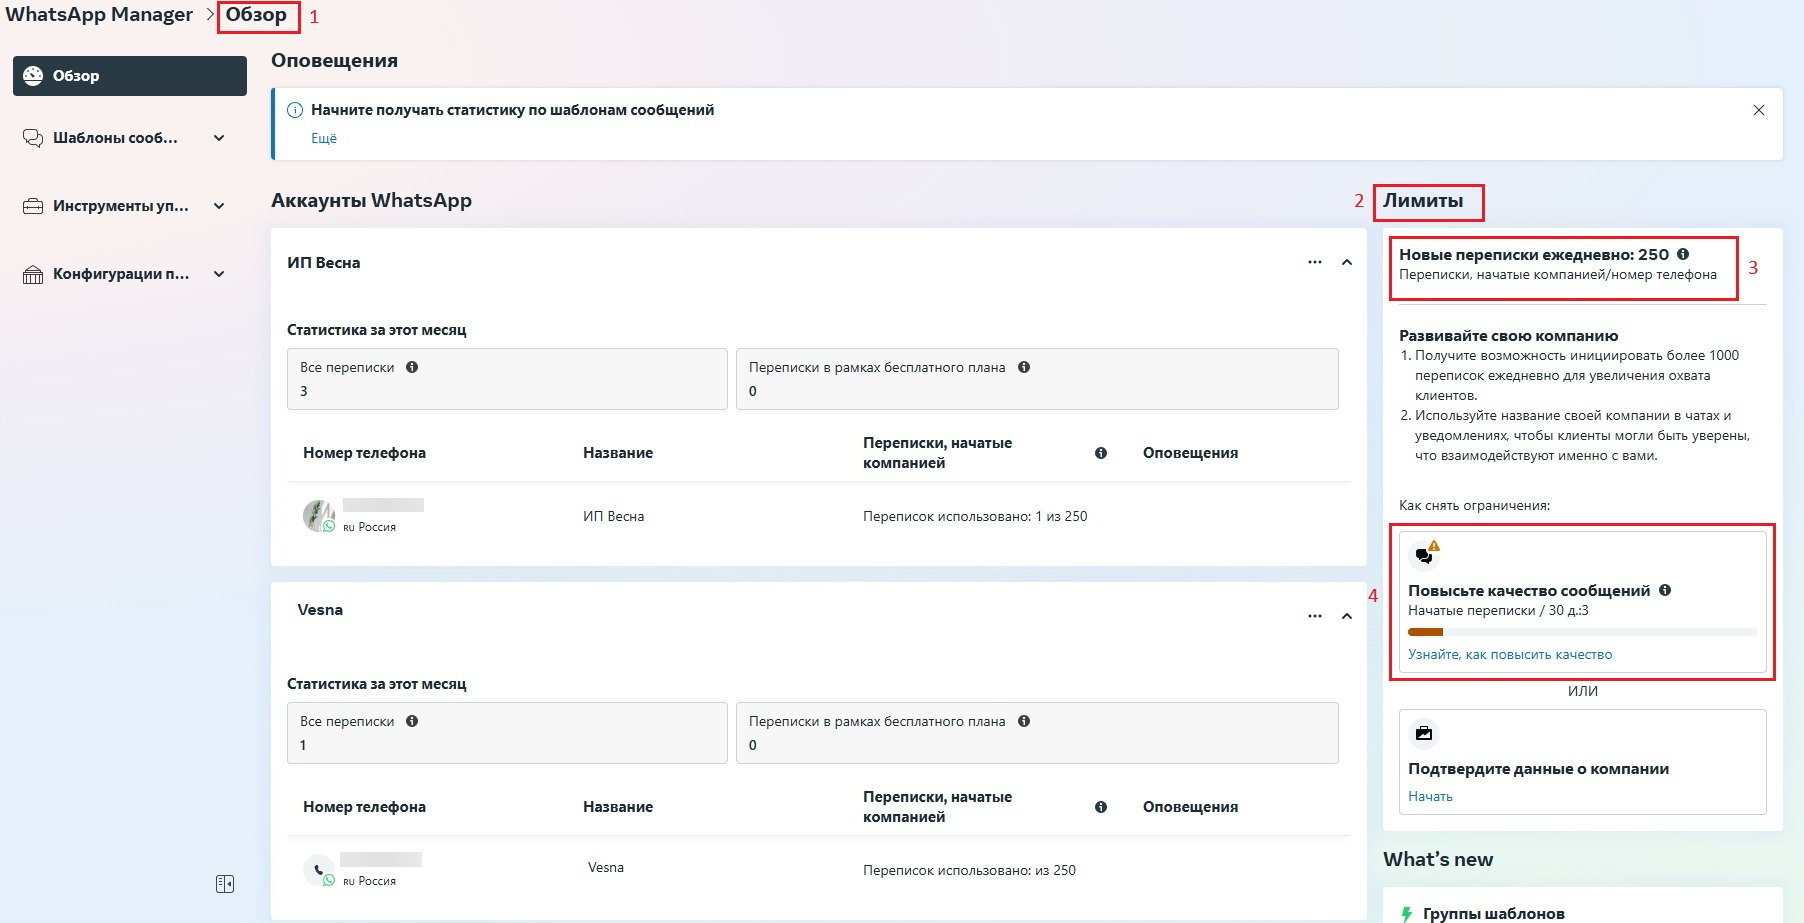
Task: Open Узнайте, как повысить качество link
Action: 1509,654
